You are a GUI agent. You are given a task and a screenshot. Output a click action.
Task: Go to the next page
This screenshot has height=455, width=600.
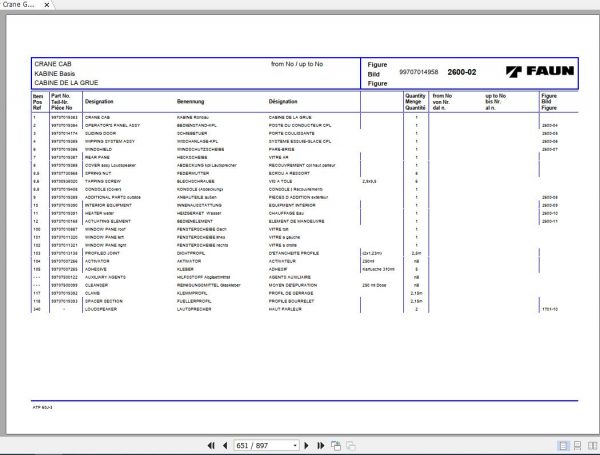tap(306, 445)
